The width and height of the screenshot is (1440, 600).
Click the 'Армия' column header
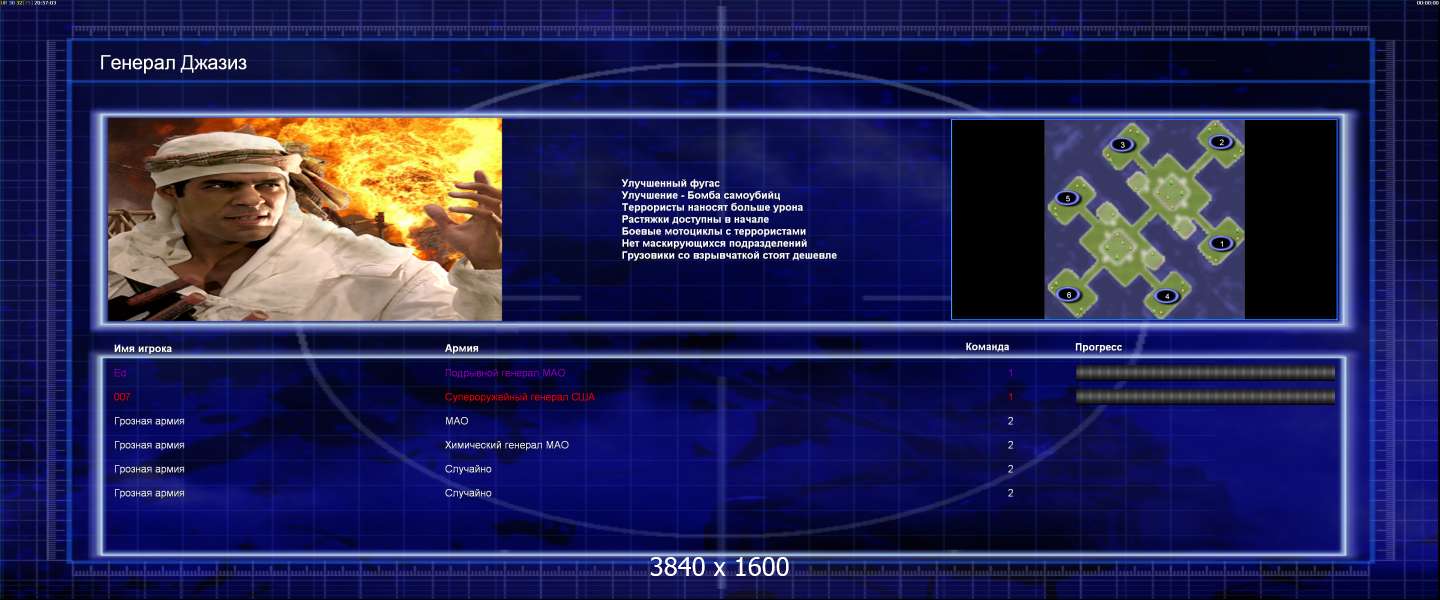[462, 349]
